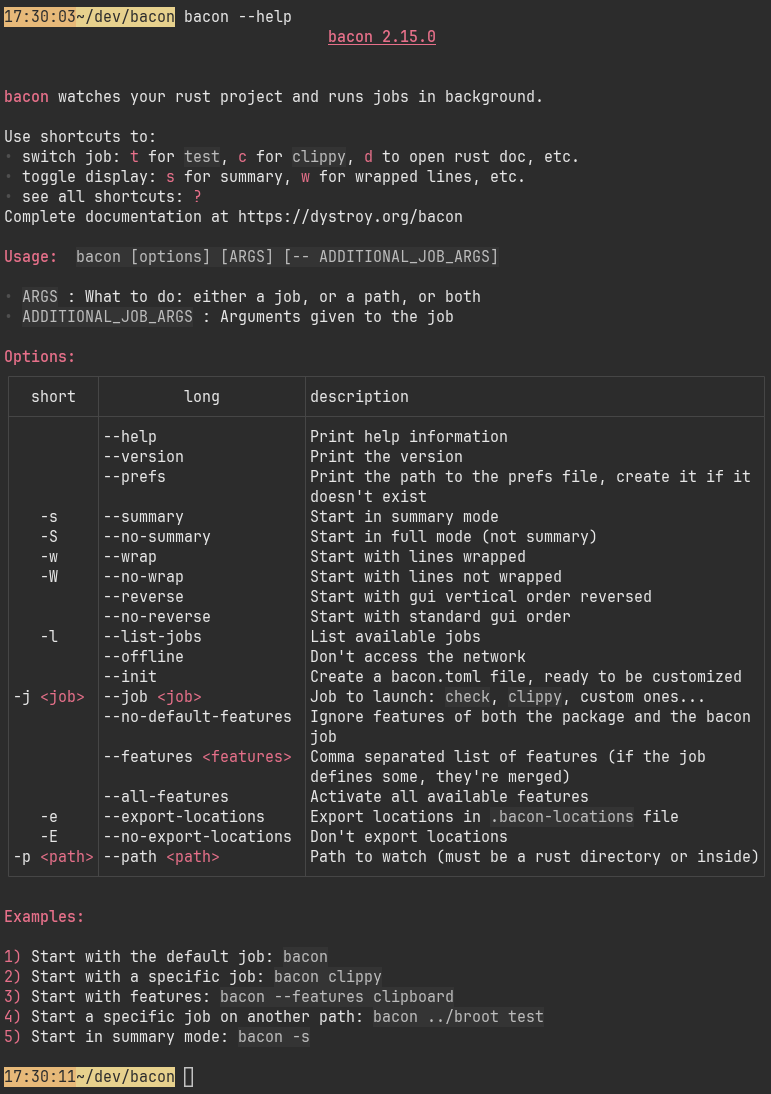Select the 'bacon clippy' example command
The image size is (771, 1094).
click(328, 977)
